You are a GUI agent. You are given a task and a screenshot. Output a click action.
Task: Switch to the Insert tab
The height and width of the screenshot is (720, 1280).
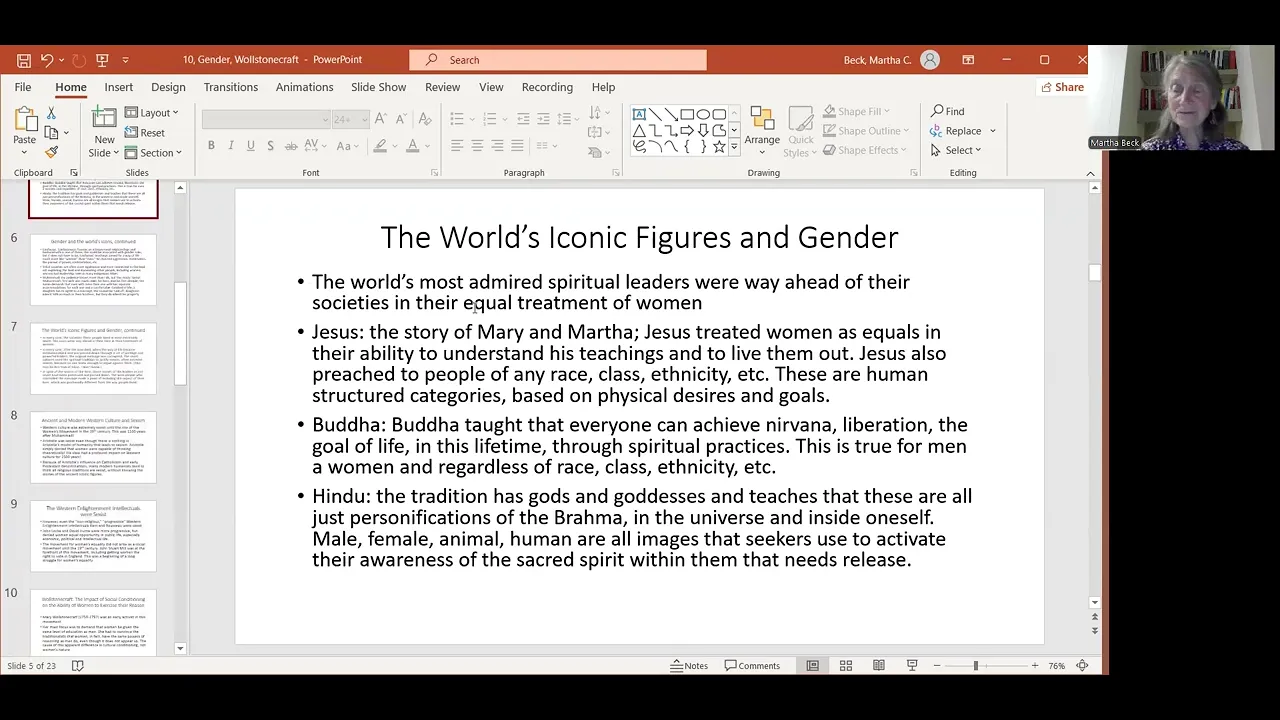click(x=118, y=87)
